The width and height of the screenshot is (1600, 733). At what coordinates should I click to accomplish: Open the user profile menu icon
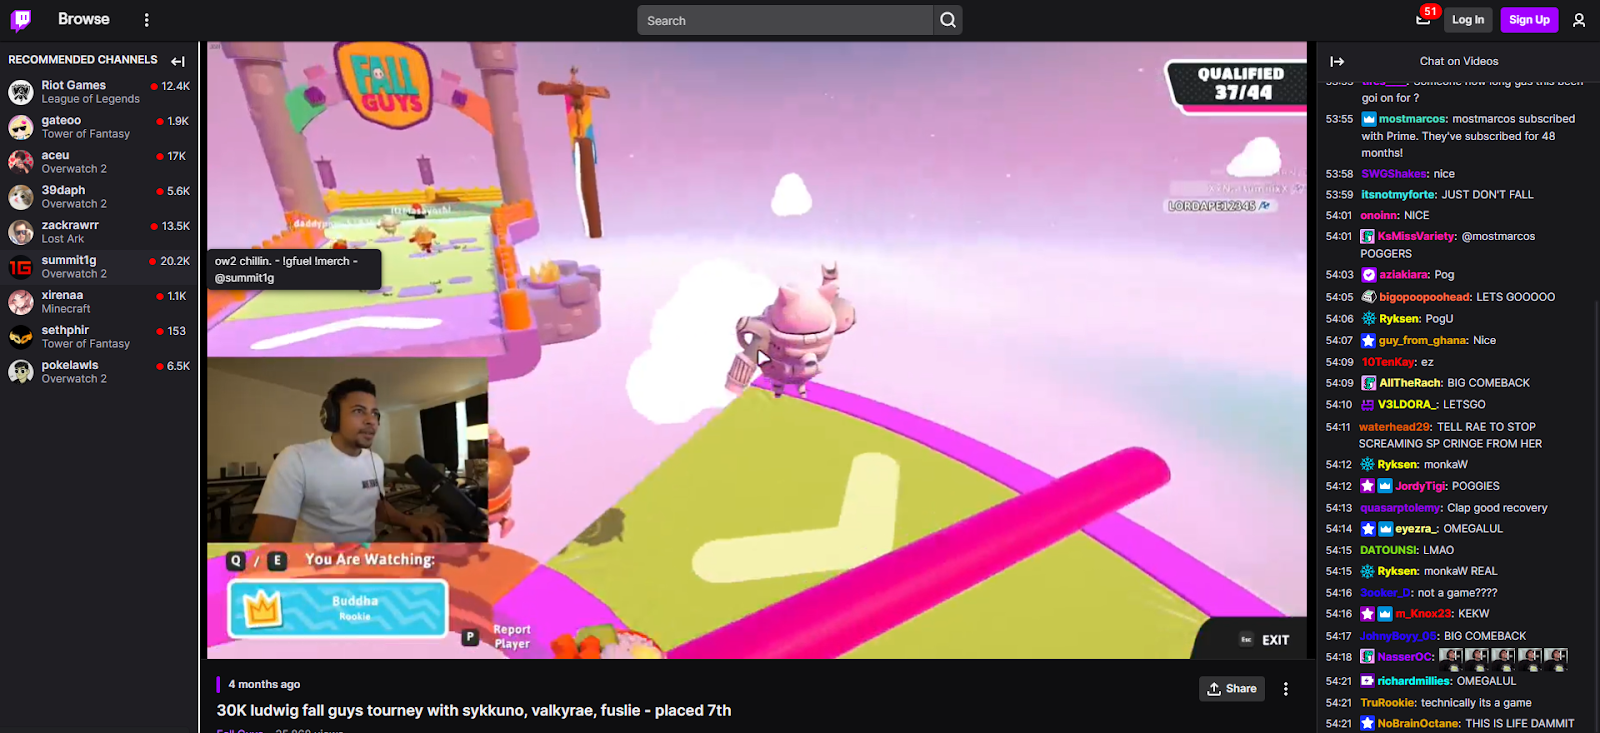tap(1579, 20)
